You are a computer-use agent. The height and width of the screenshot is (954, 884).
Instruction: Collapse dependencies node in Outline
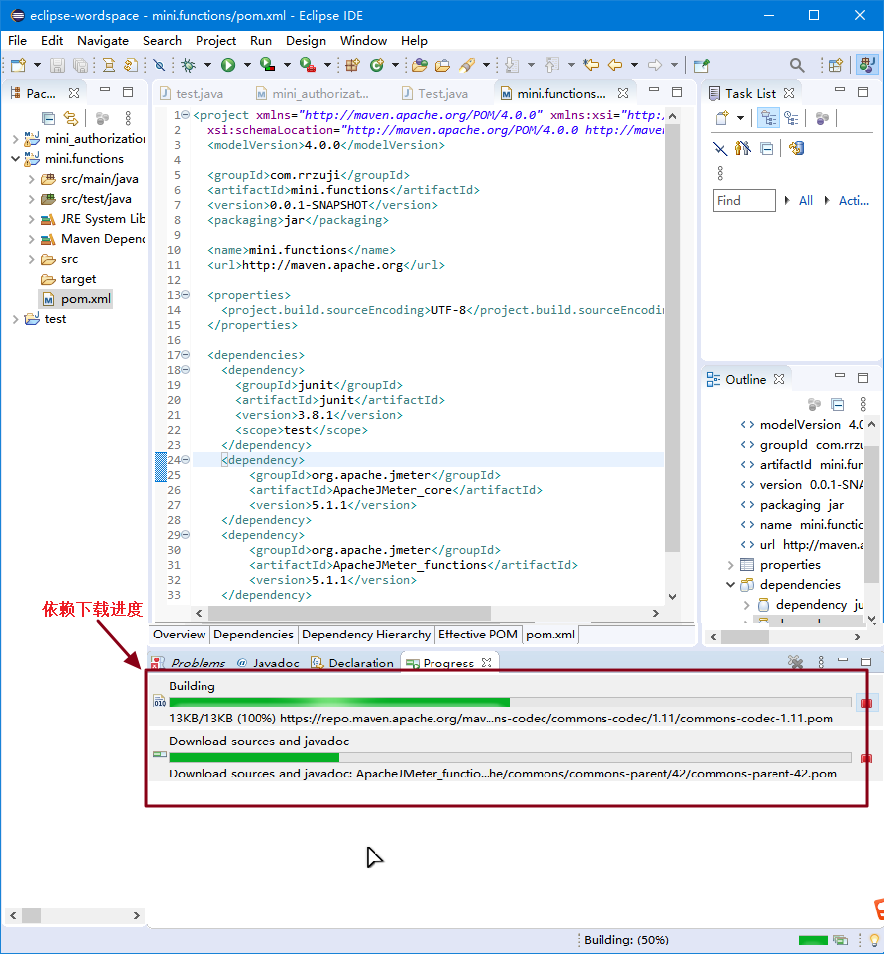click(731, 585)
